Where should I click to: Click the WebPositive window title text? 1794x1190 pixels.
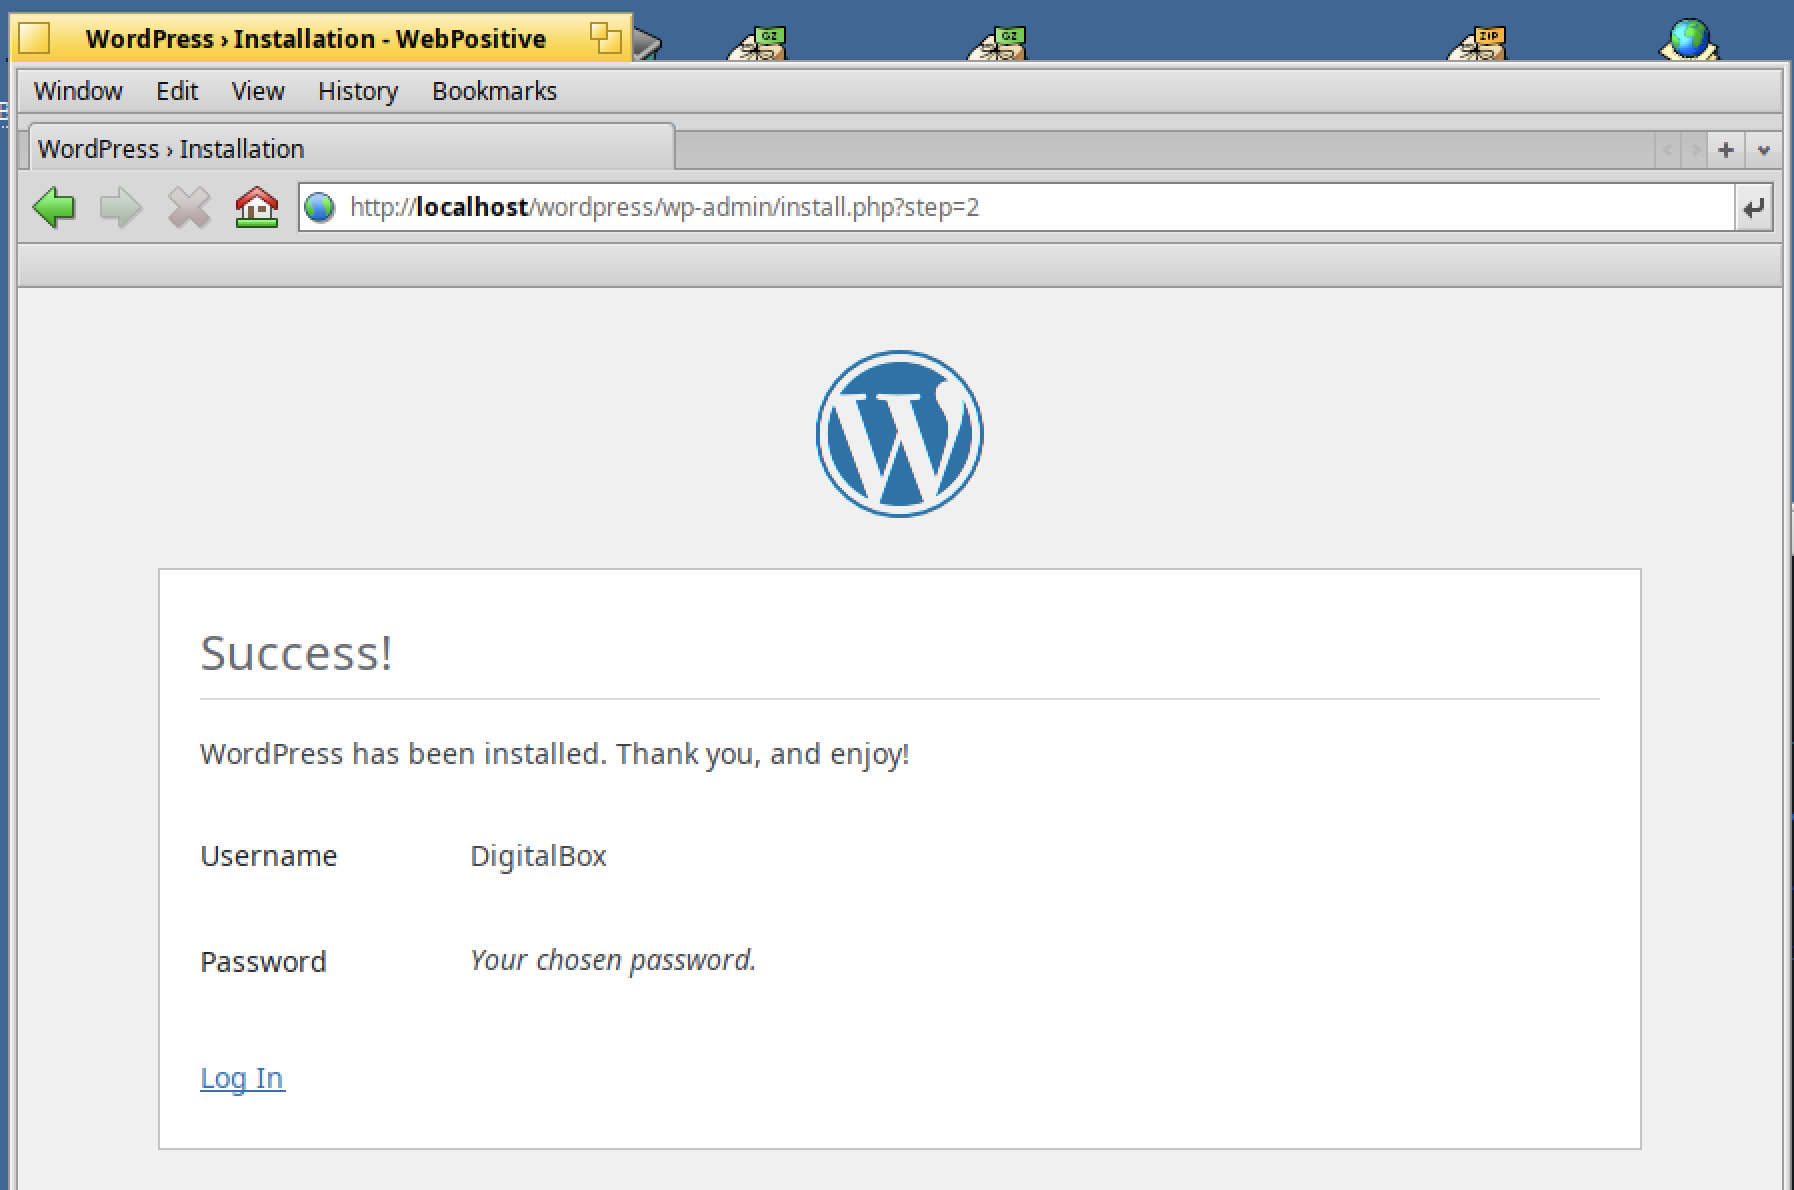(x=316, y=38)
